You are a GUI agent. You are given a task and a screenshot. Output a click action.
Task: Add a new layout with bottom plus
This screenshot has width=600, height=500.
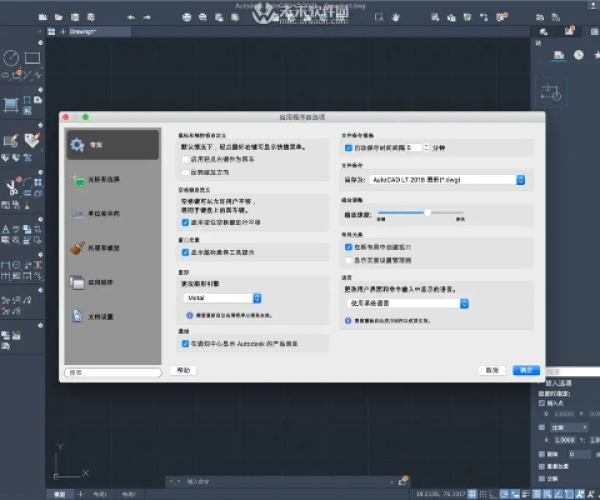point(80,494)
